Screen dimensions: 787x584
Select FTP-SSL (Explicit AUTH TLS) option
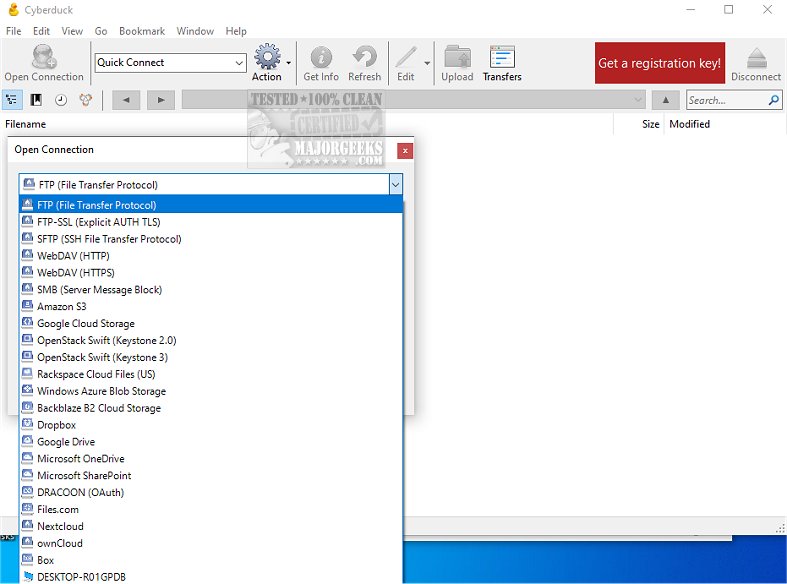coord(211,222)
